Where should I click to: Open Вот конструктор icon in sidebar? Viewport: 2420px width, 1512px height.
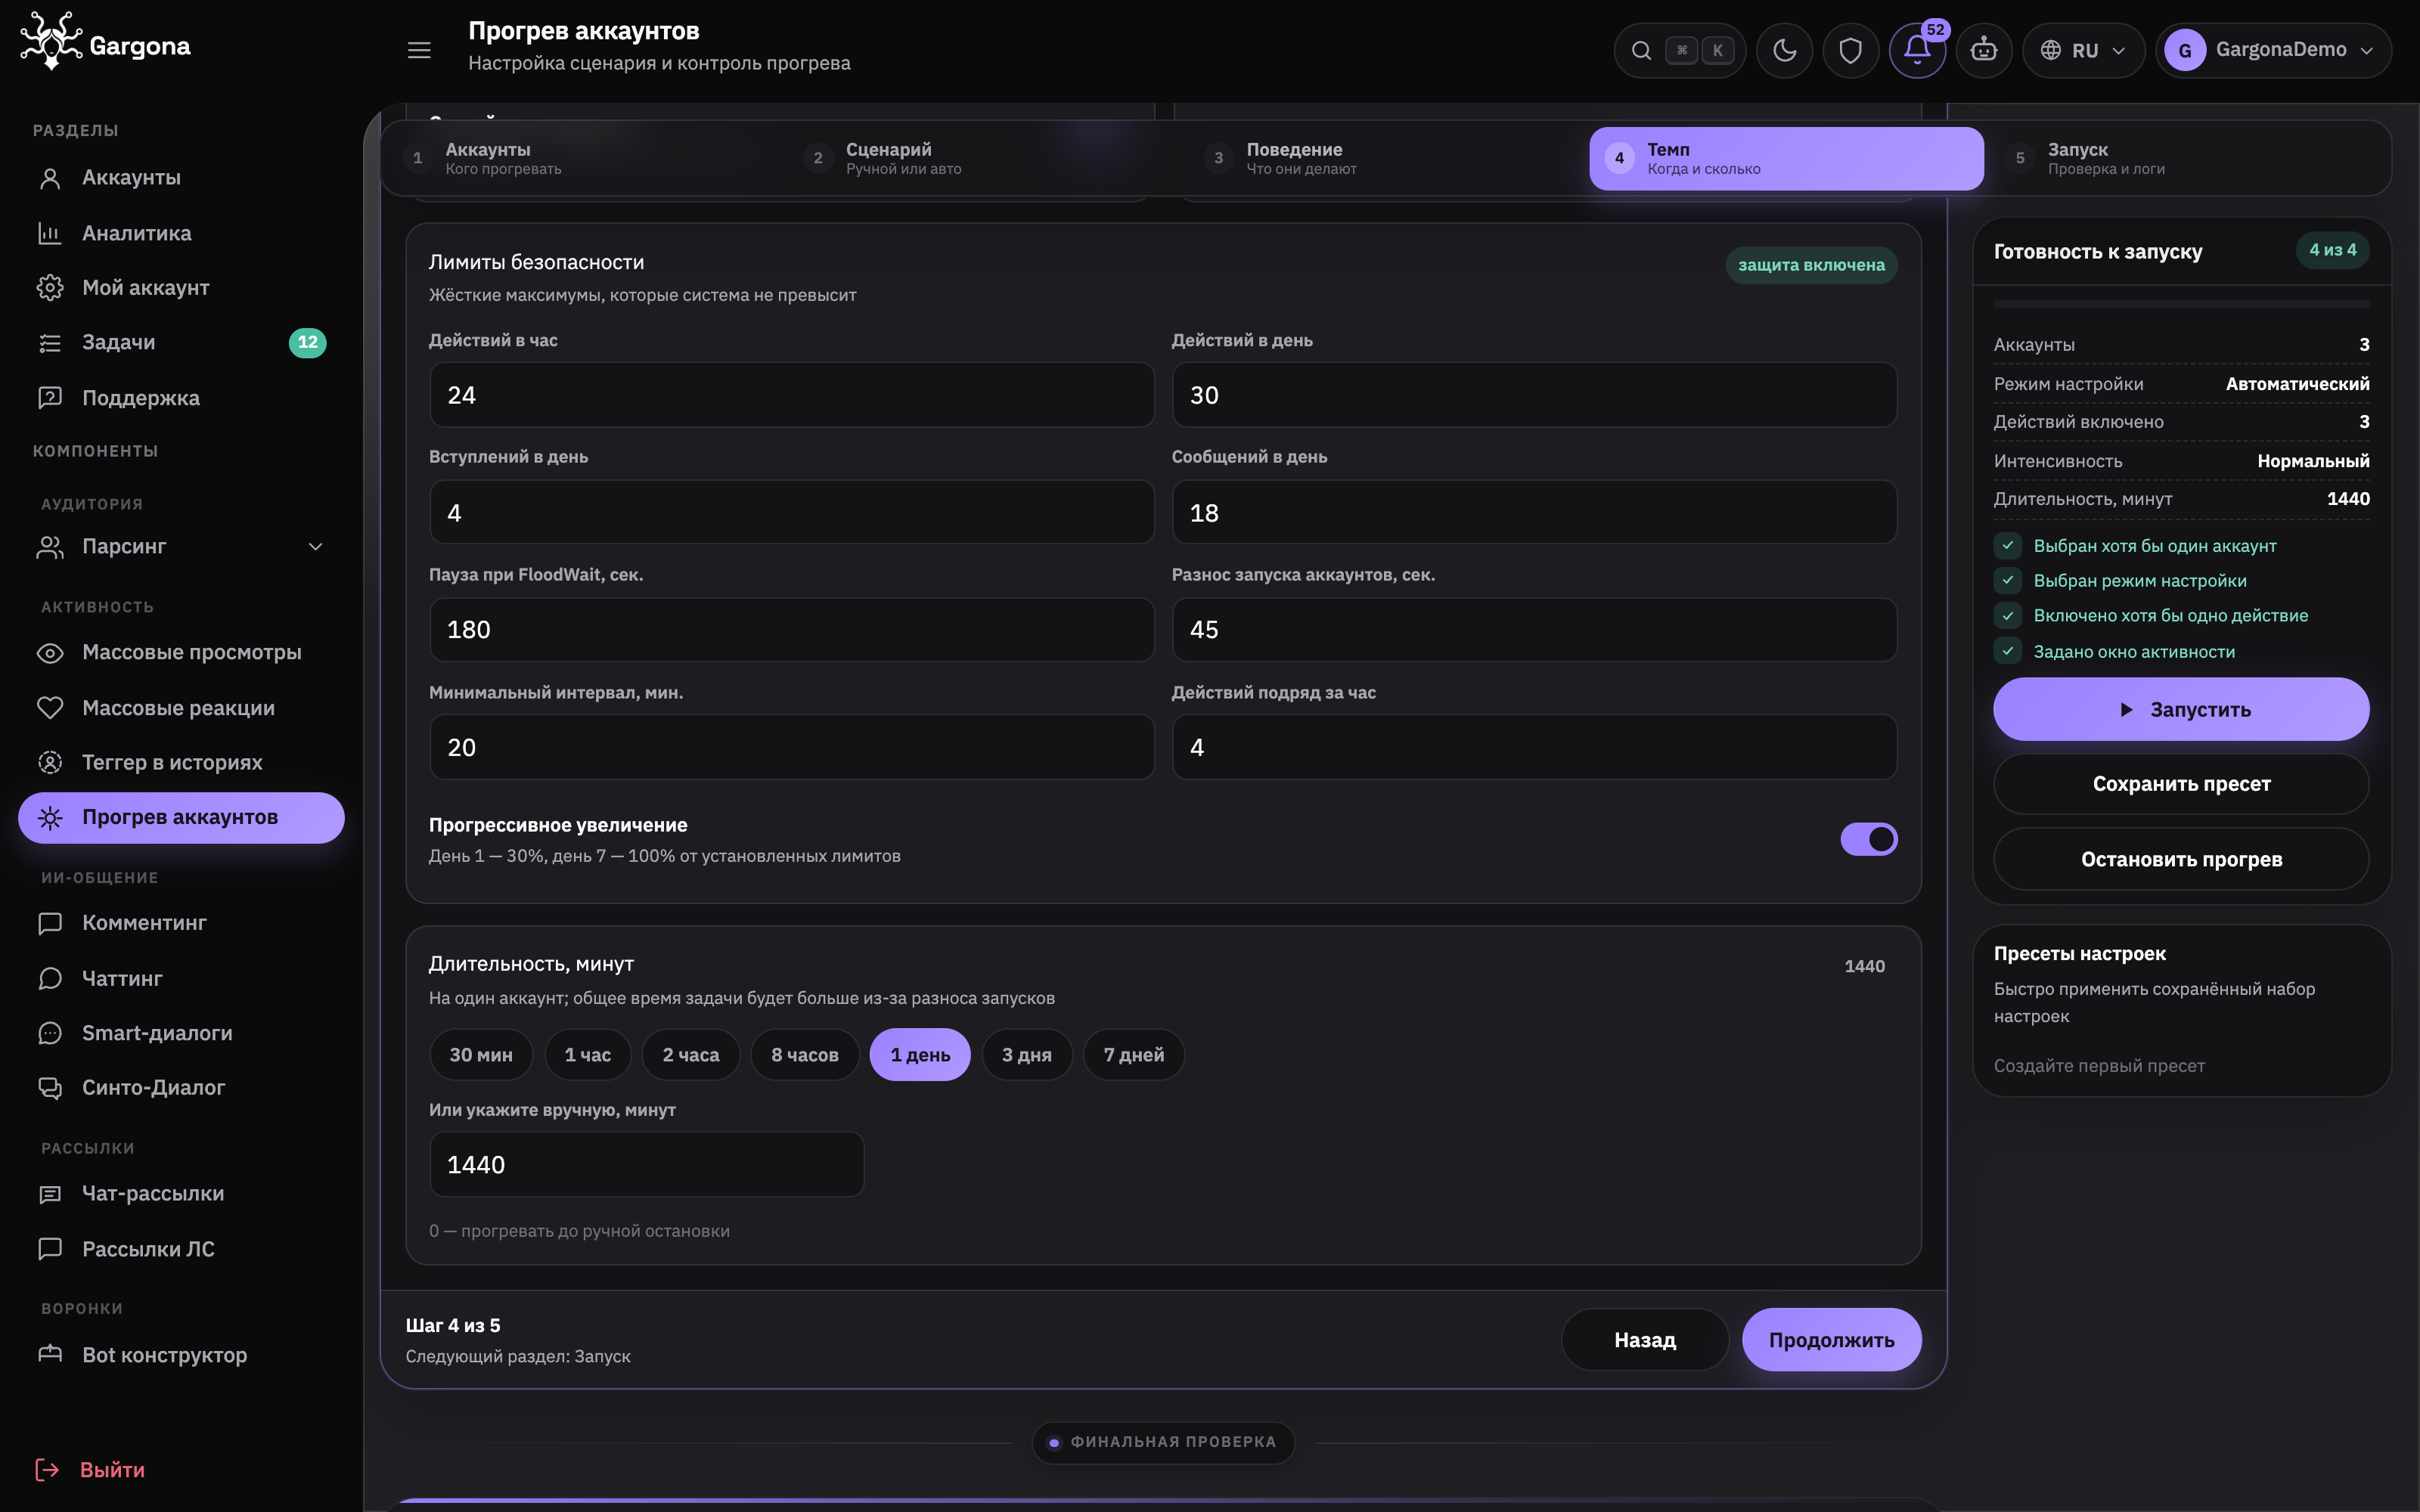50,1355
